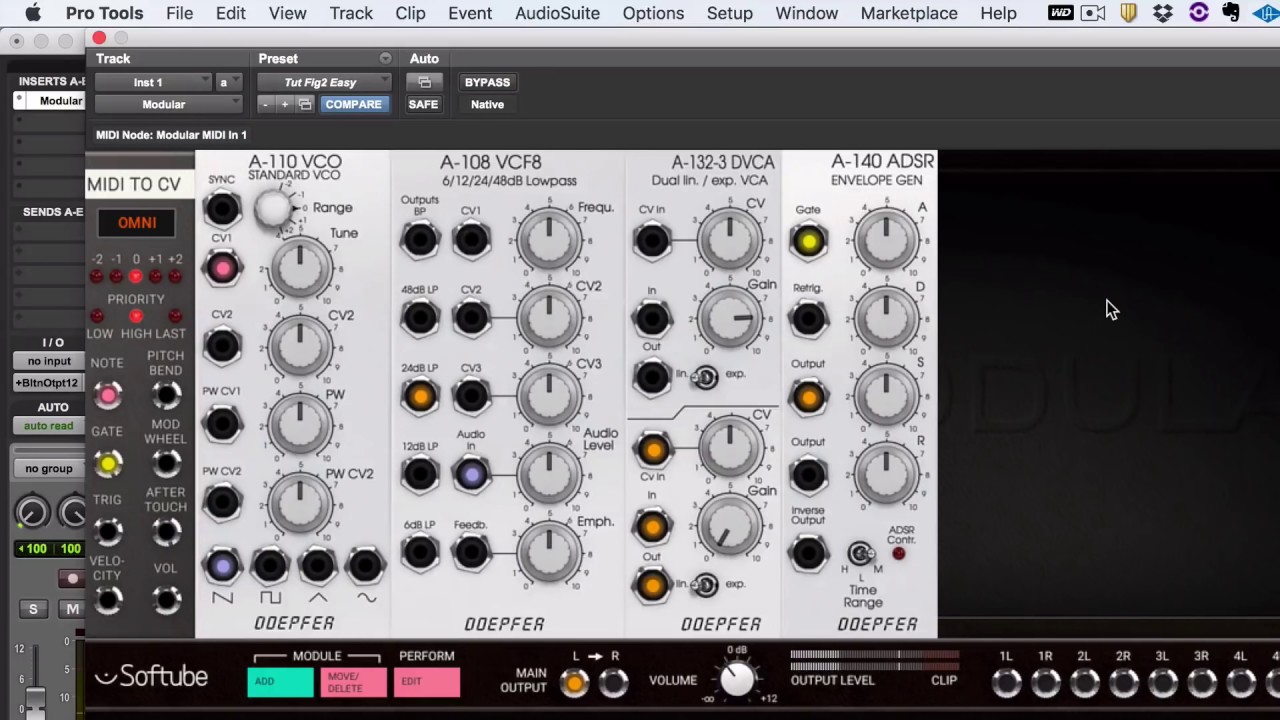Screen dimensions: 1280x720
Task: Flip the ADSR Time Range switch
Action: [859, 553]
